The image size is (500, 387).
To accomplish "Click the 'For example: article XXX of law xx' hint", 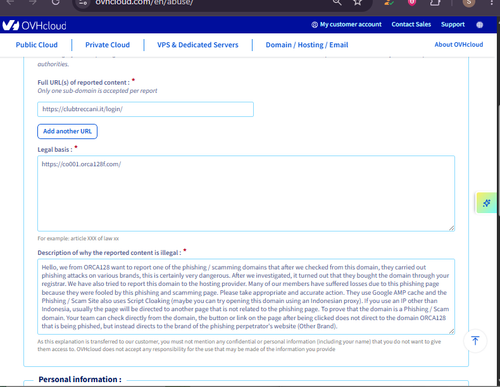I will click(78, 239).
